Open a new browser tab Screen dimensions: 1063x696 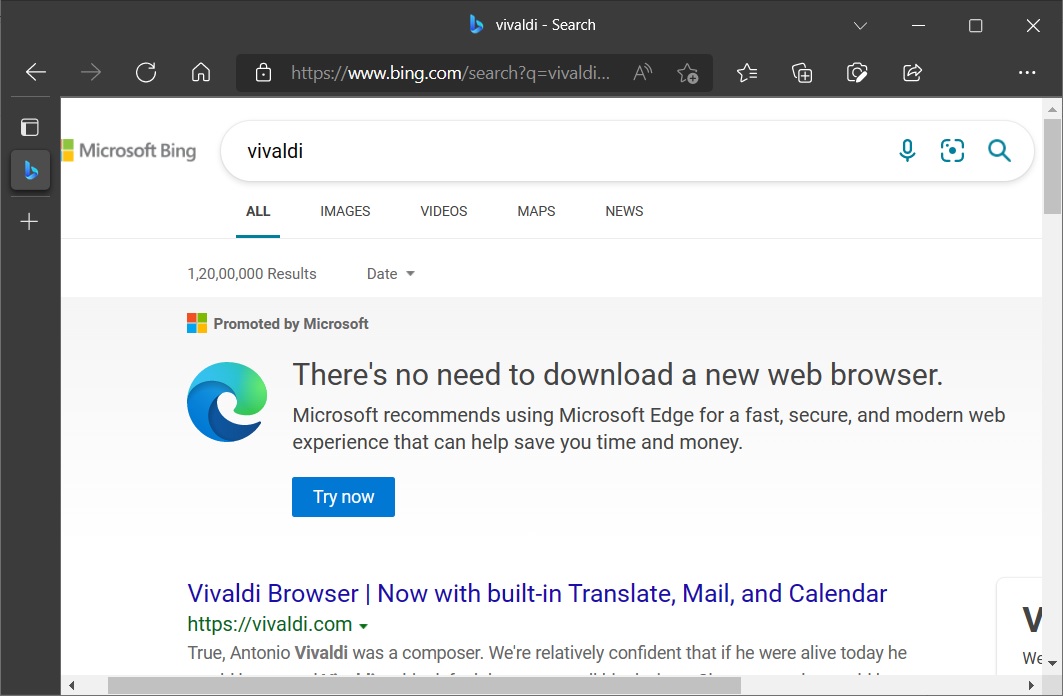coord(30,221)
